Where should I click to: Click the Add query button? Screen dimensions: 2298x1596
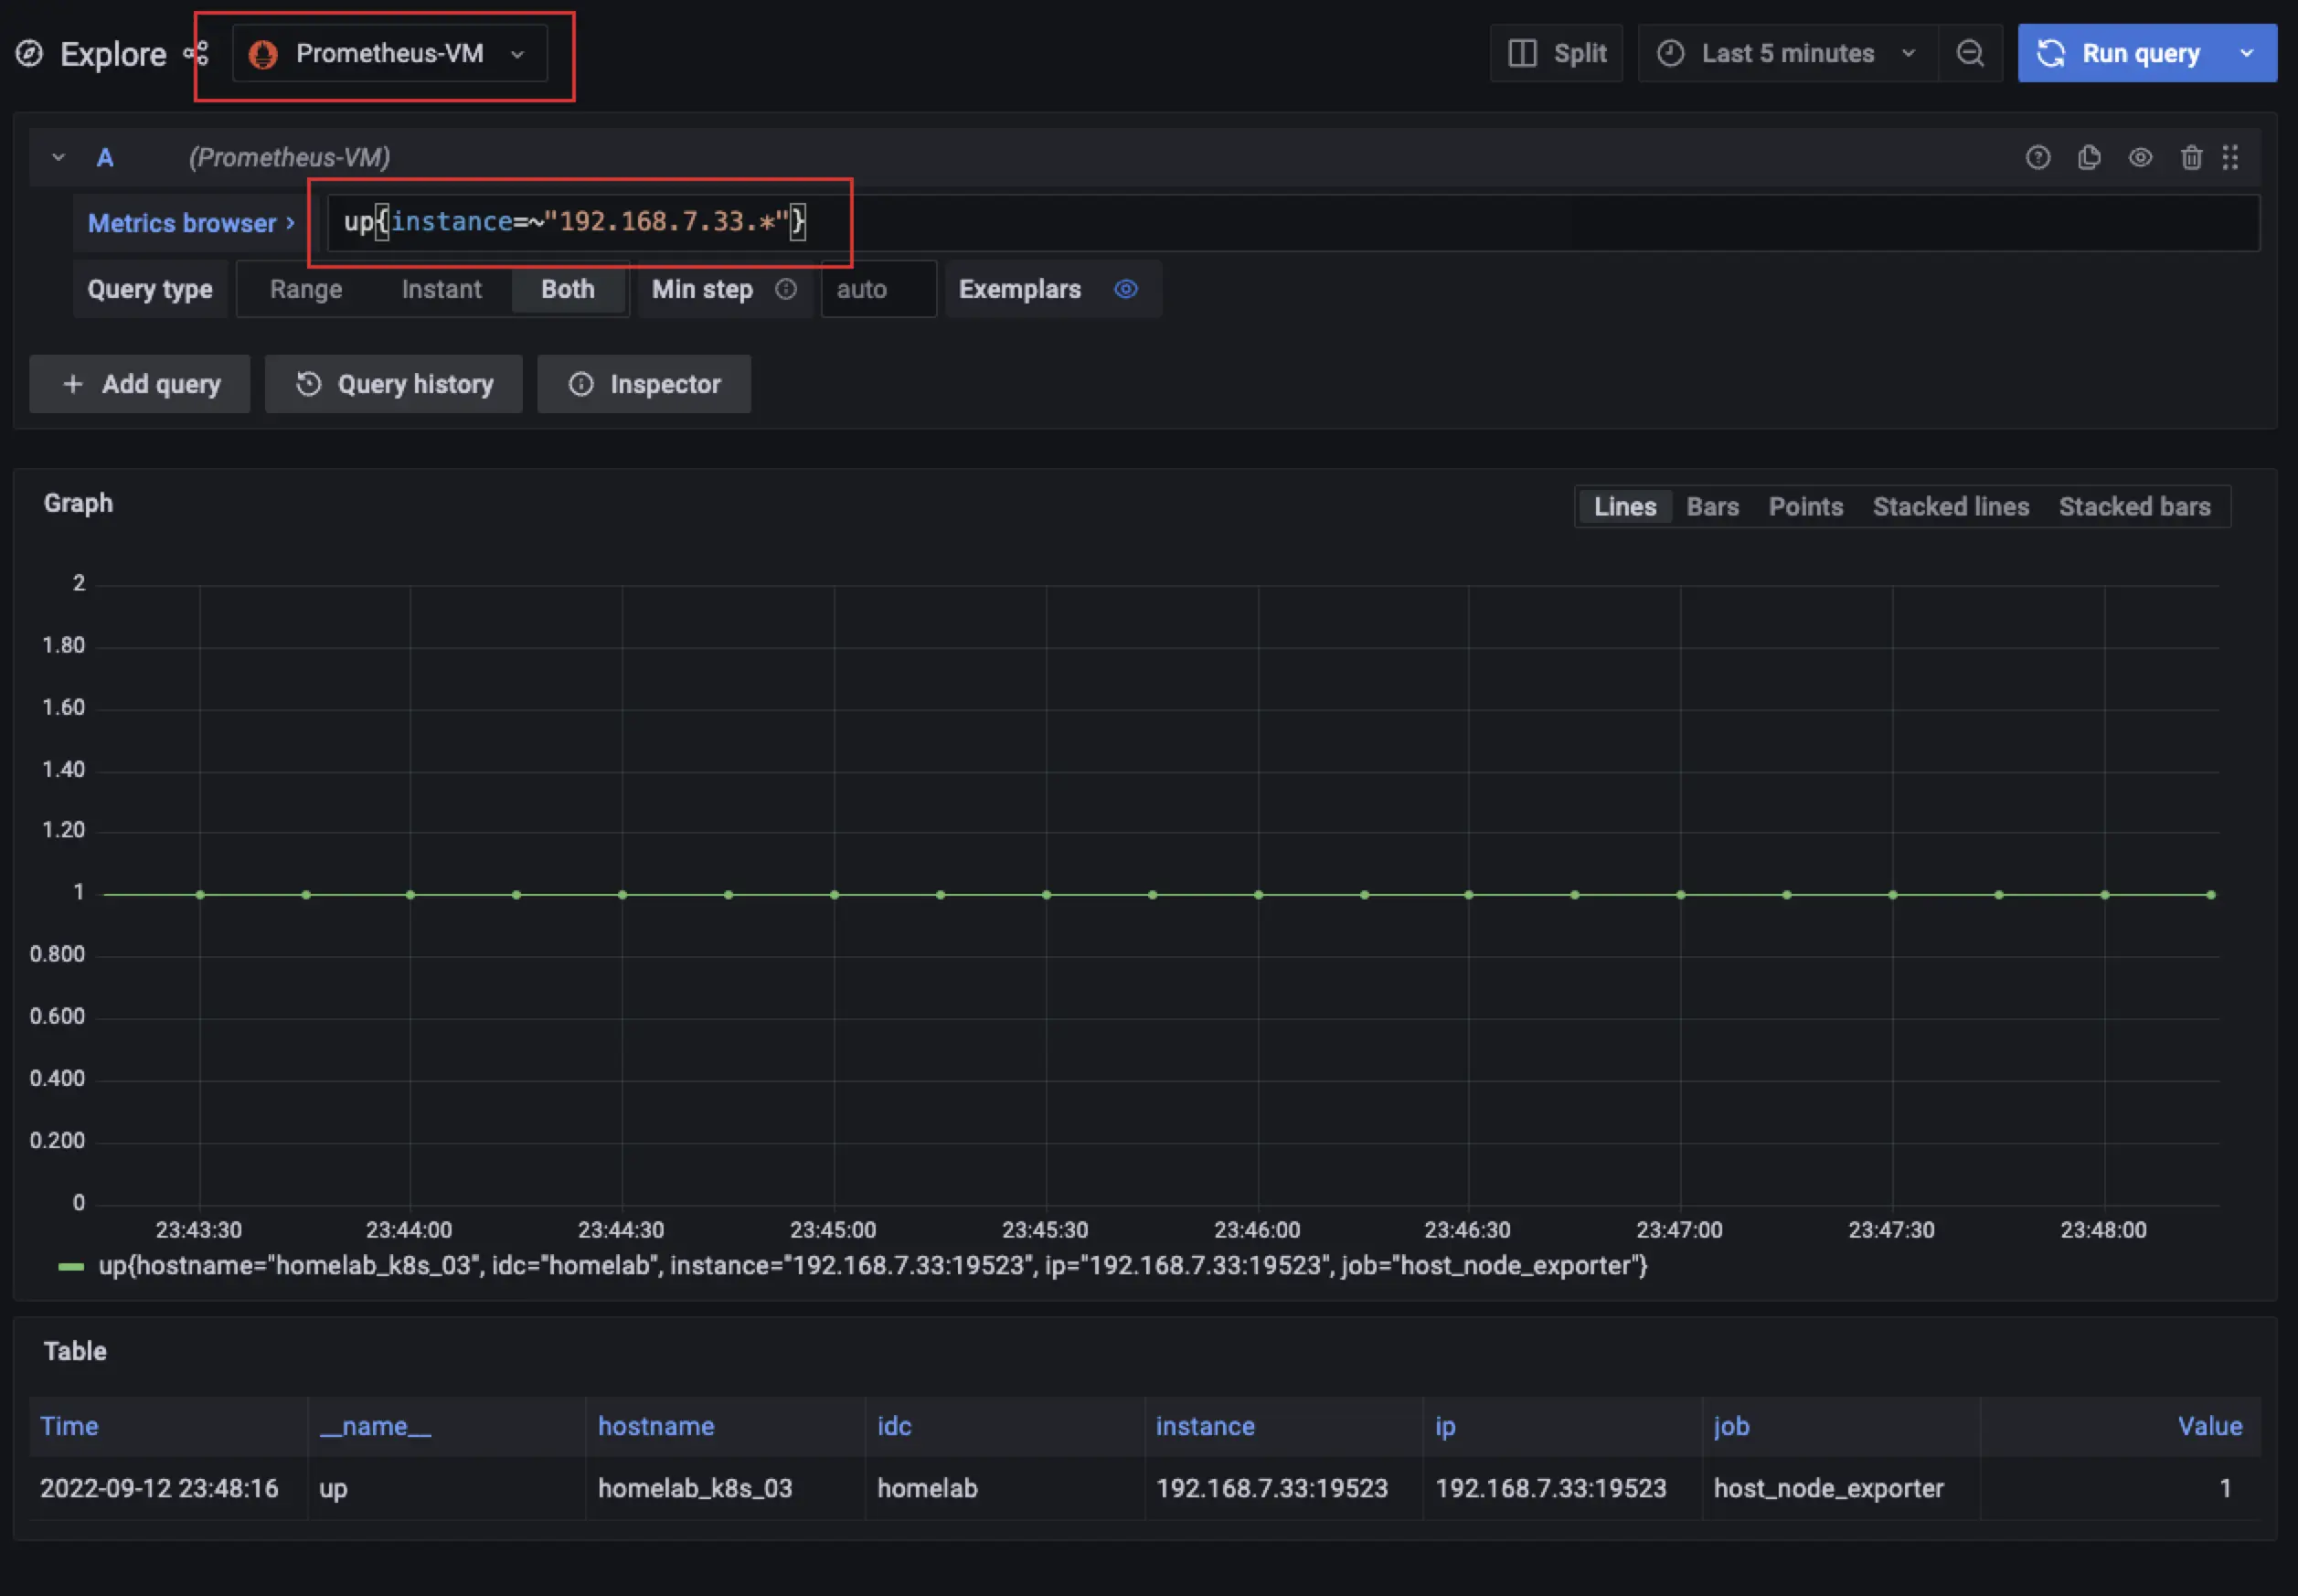[x=140, y=384]
